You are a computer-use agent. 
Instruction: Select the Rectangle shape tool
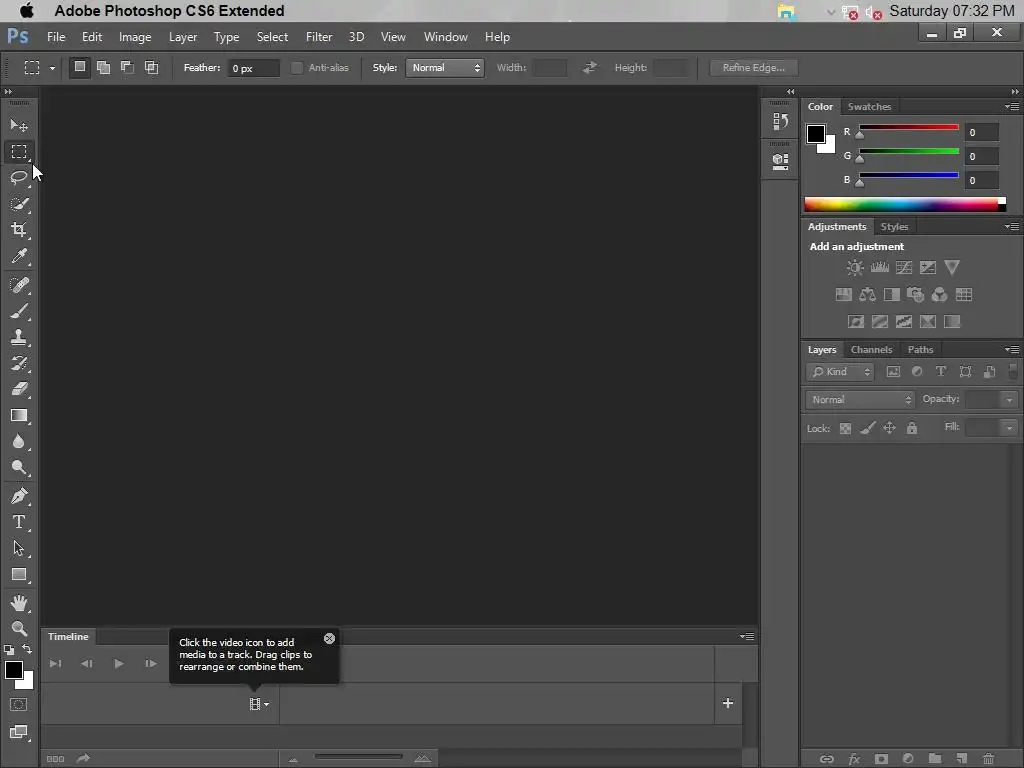[19, 575]
